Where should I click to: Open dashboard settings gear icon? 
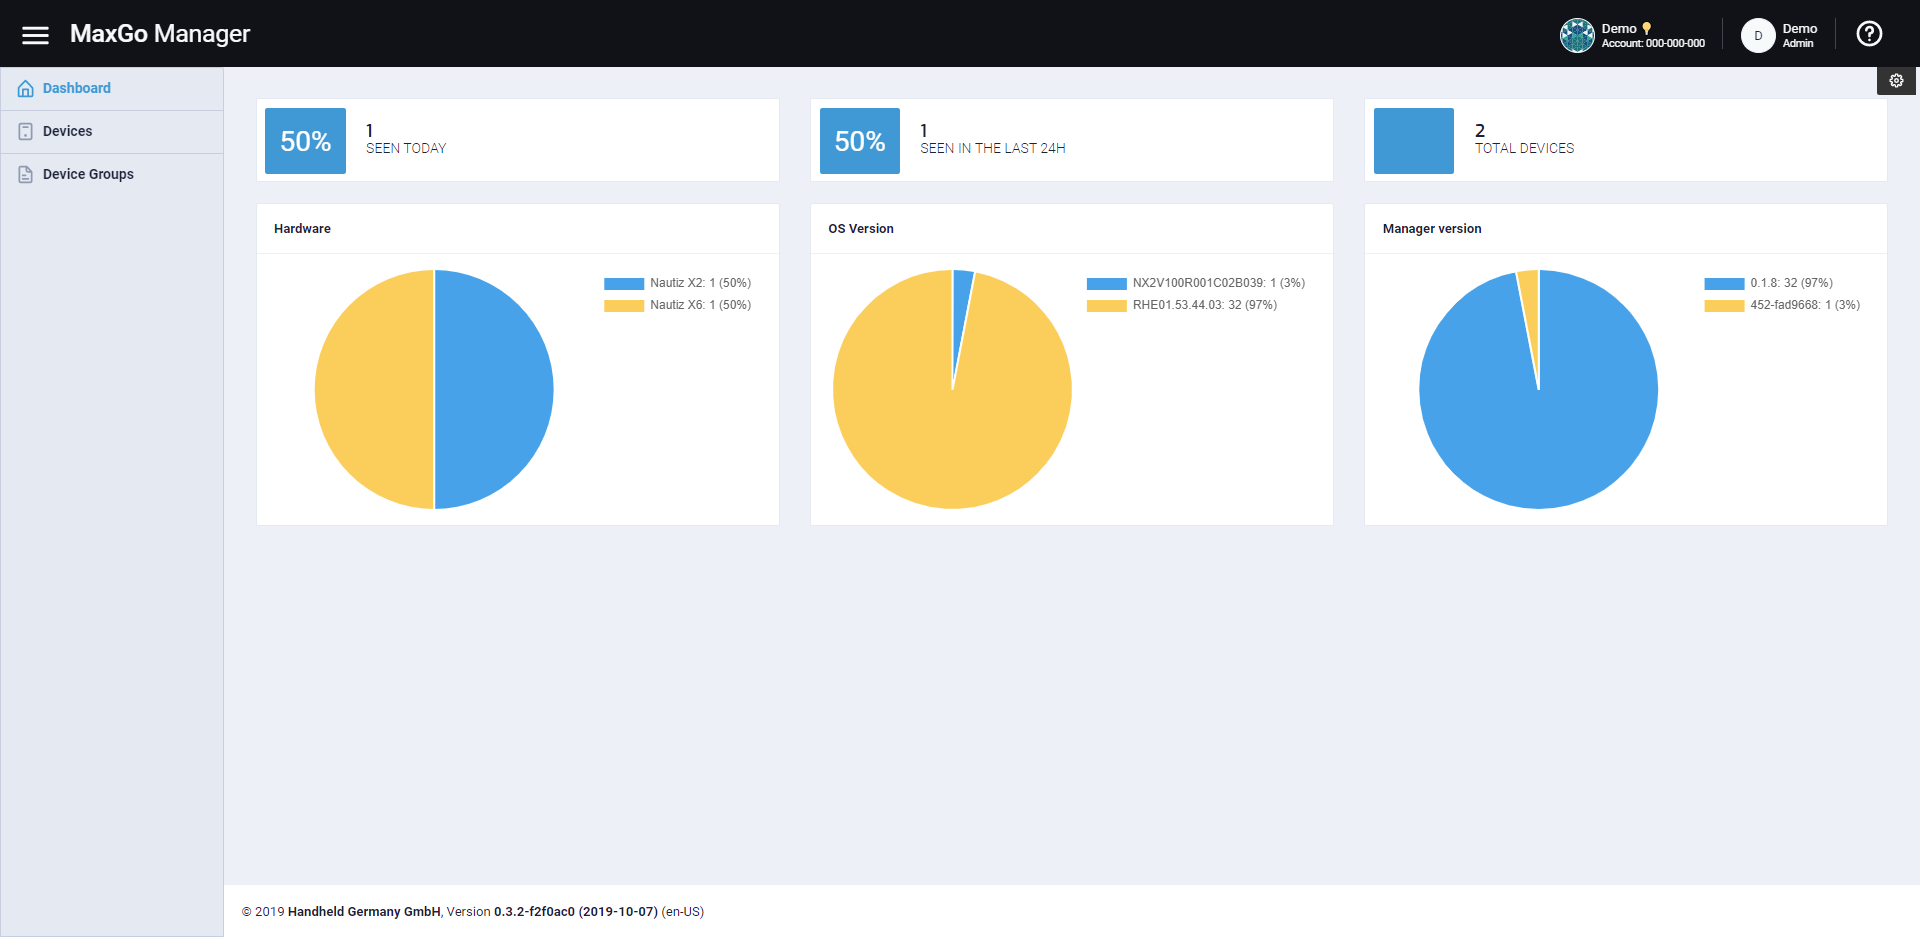pyautogui.click(x=1895, y=81)
